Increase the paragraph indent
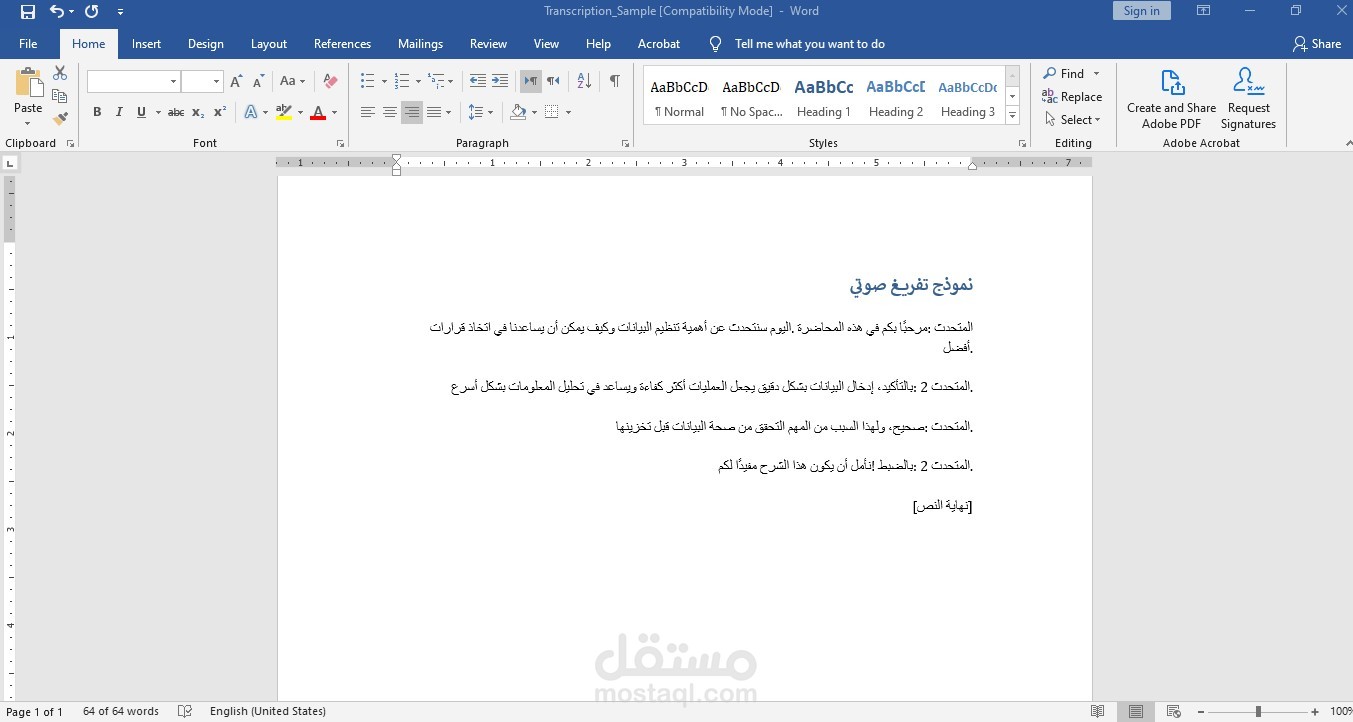1353x722 pixels. pyautogui.click(x=502, y=81)
